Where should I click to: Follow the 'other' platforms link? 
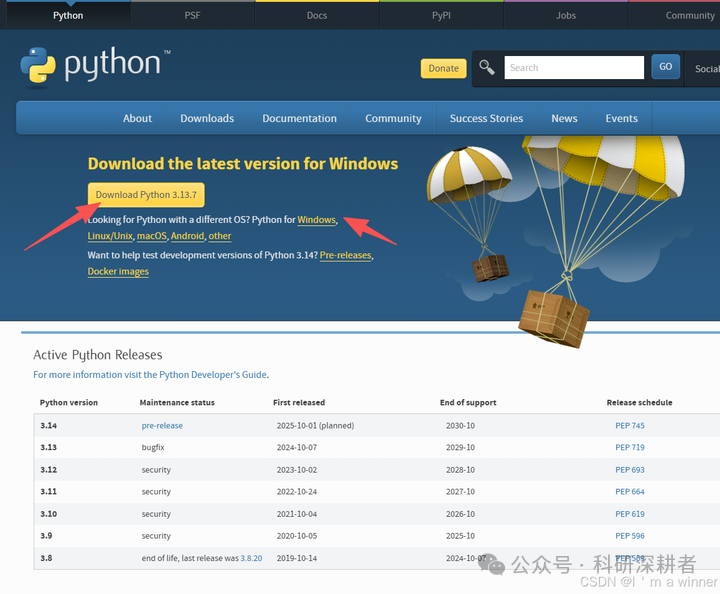pyautogui.click(x=220, y=236)
